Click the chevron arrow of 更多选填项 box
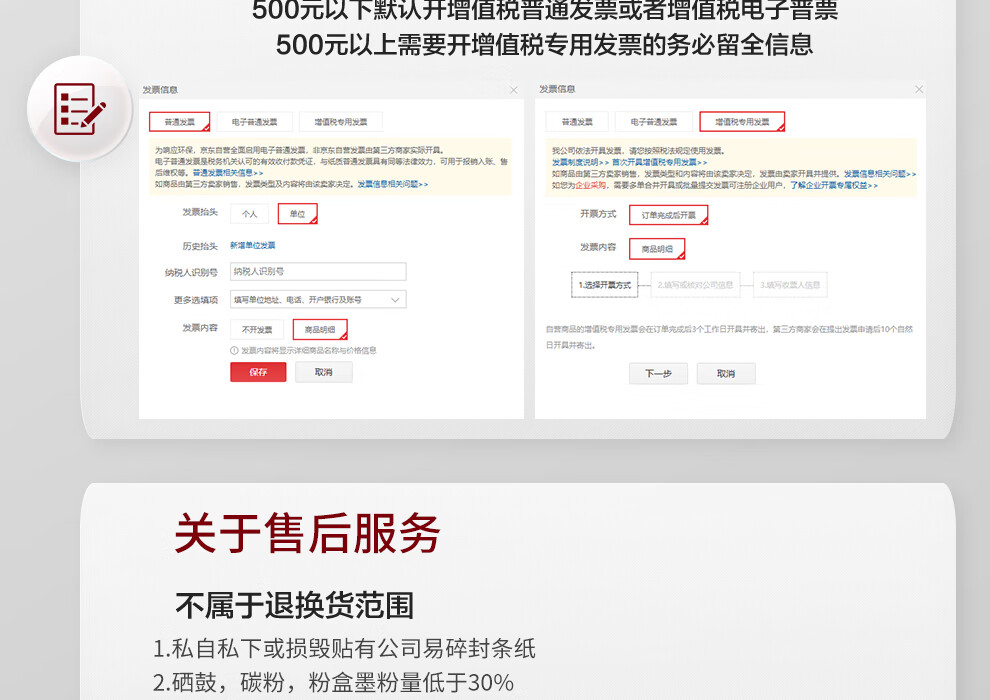The height and width of the screenshot is (700, 990). click(x=395, y=300)
